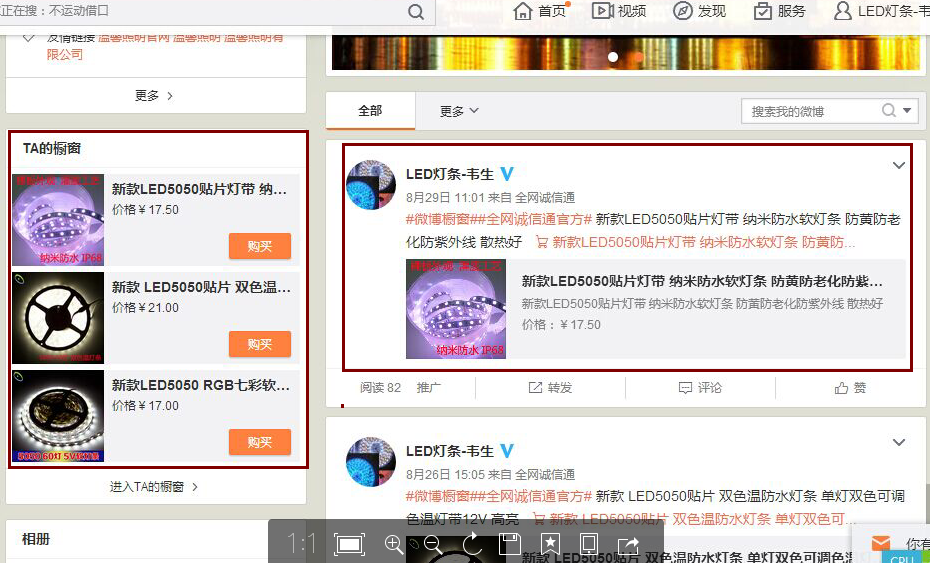This screenshot has width=930, height=563.
Task: Open the second showcase product thumbnail
Action: pyautogui.click(x=58, y=318)
